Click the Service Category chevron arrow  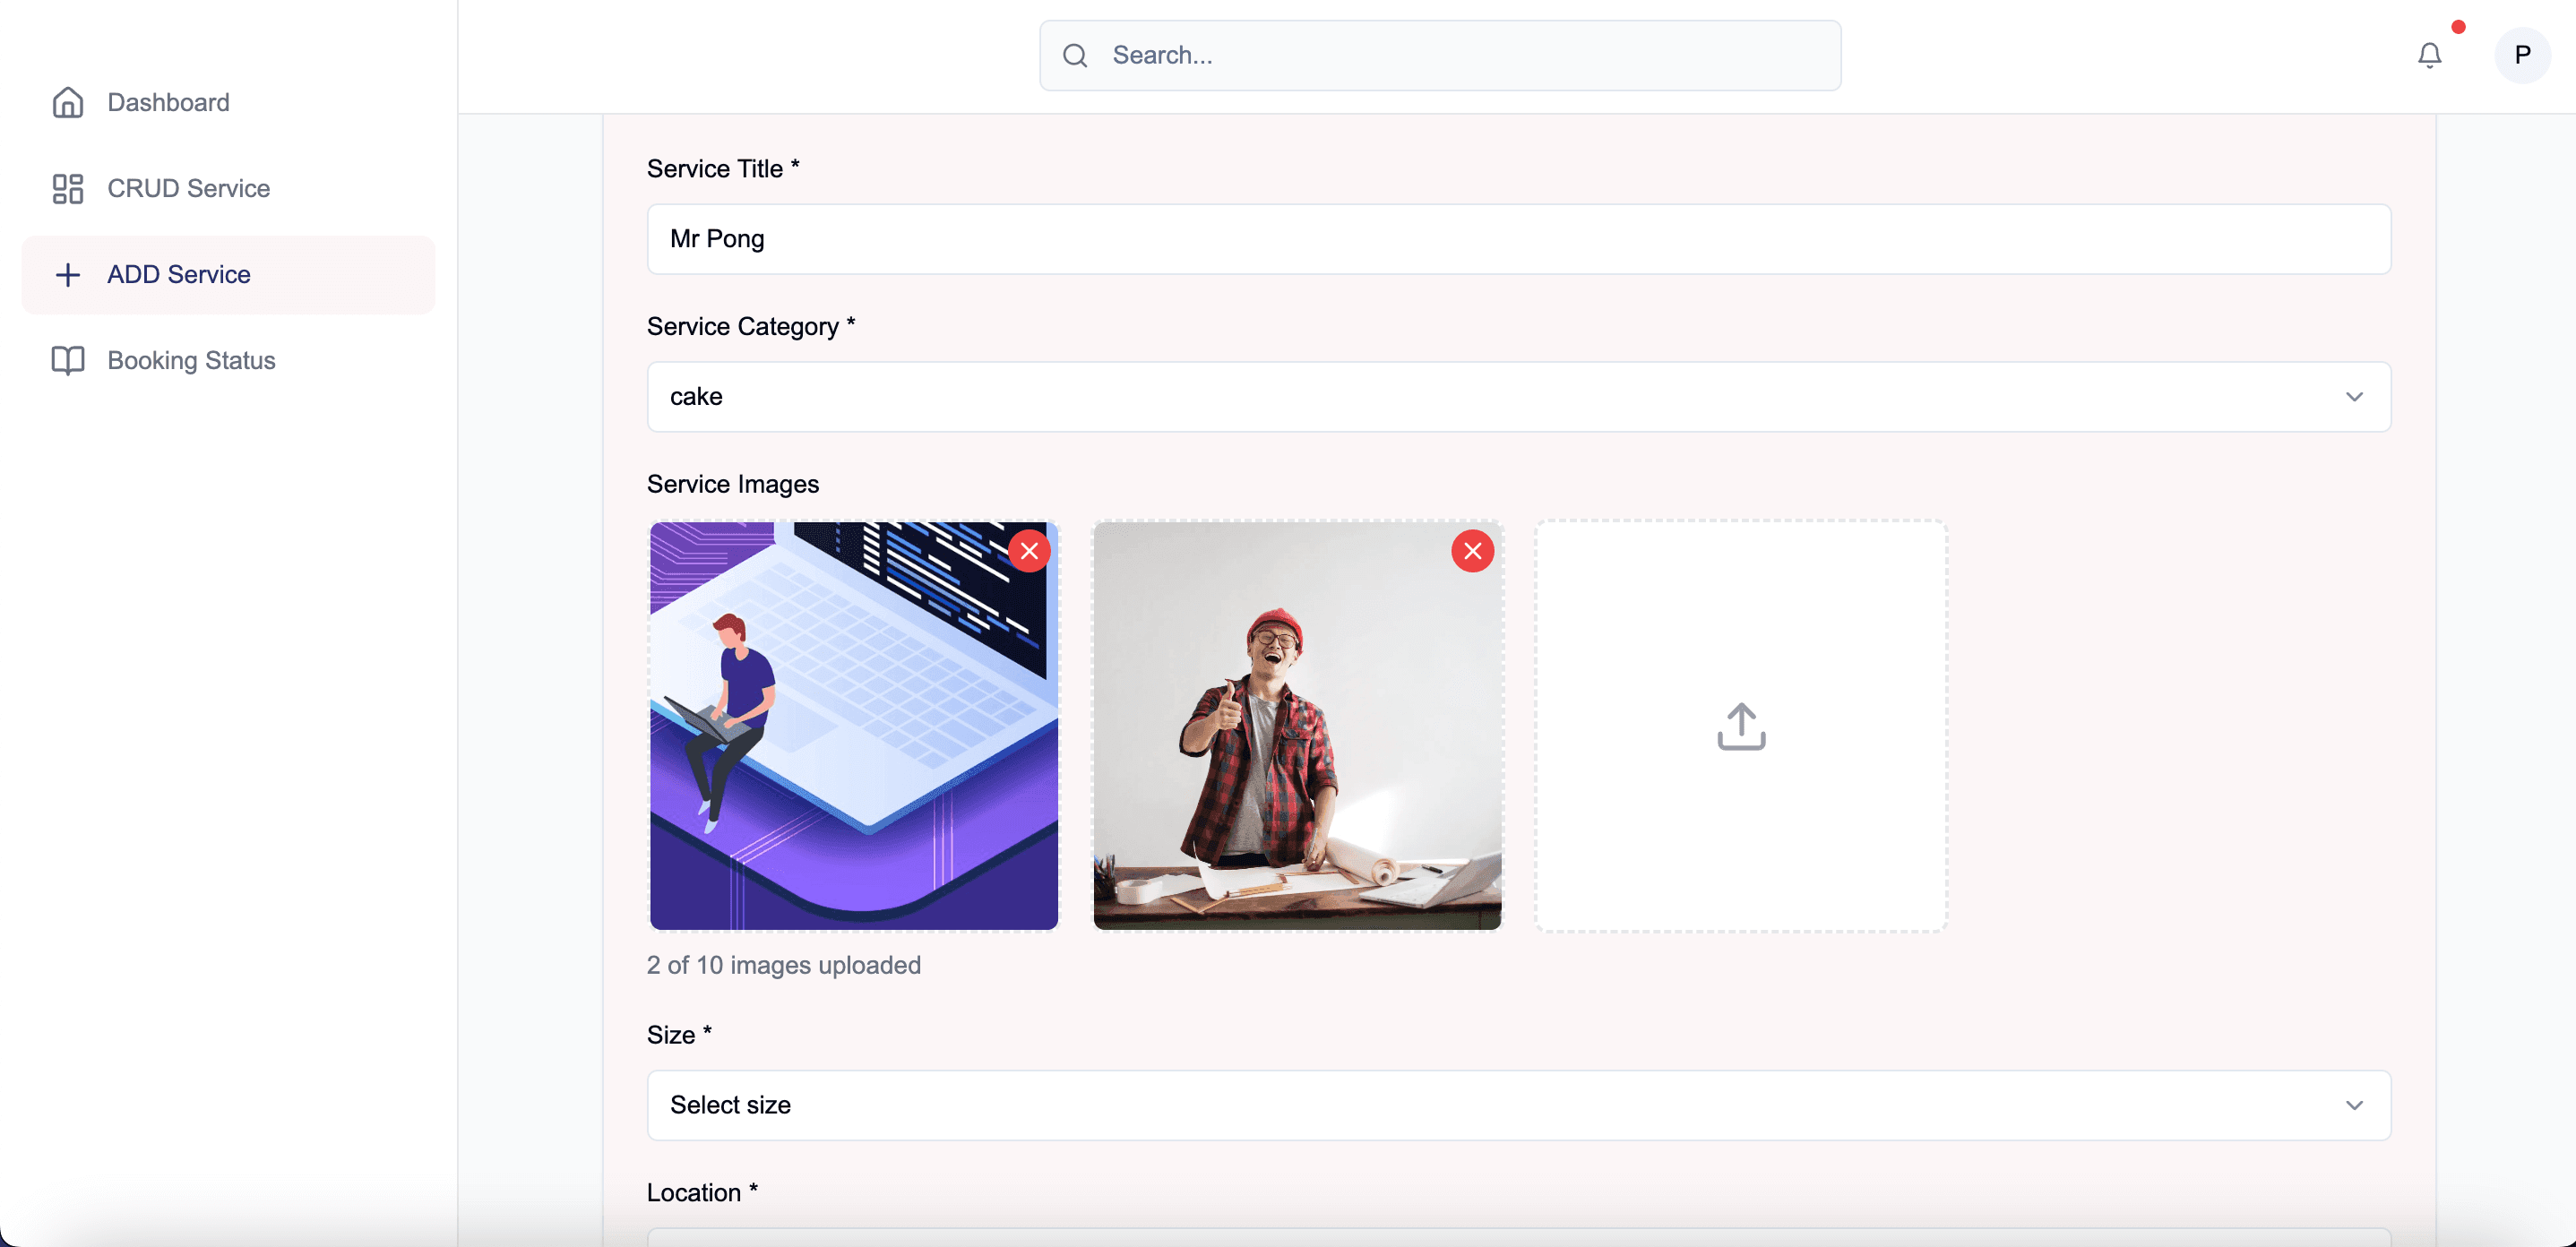coord(2354,397)
